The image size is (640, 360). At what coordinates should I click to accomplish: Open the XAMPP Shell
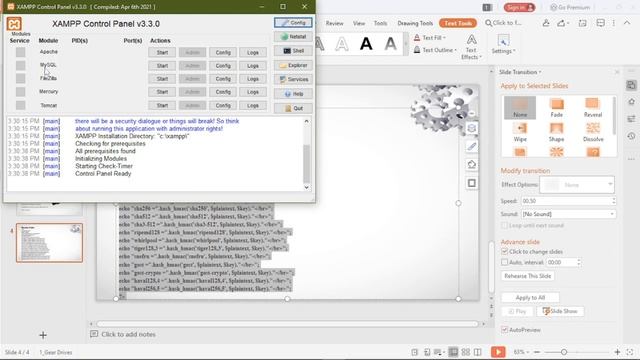(x=293, y=51)
